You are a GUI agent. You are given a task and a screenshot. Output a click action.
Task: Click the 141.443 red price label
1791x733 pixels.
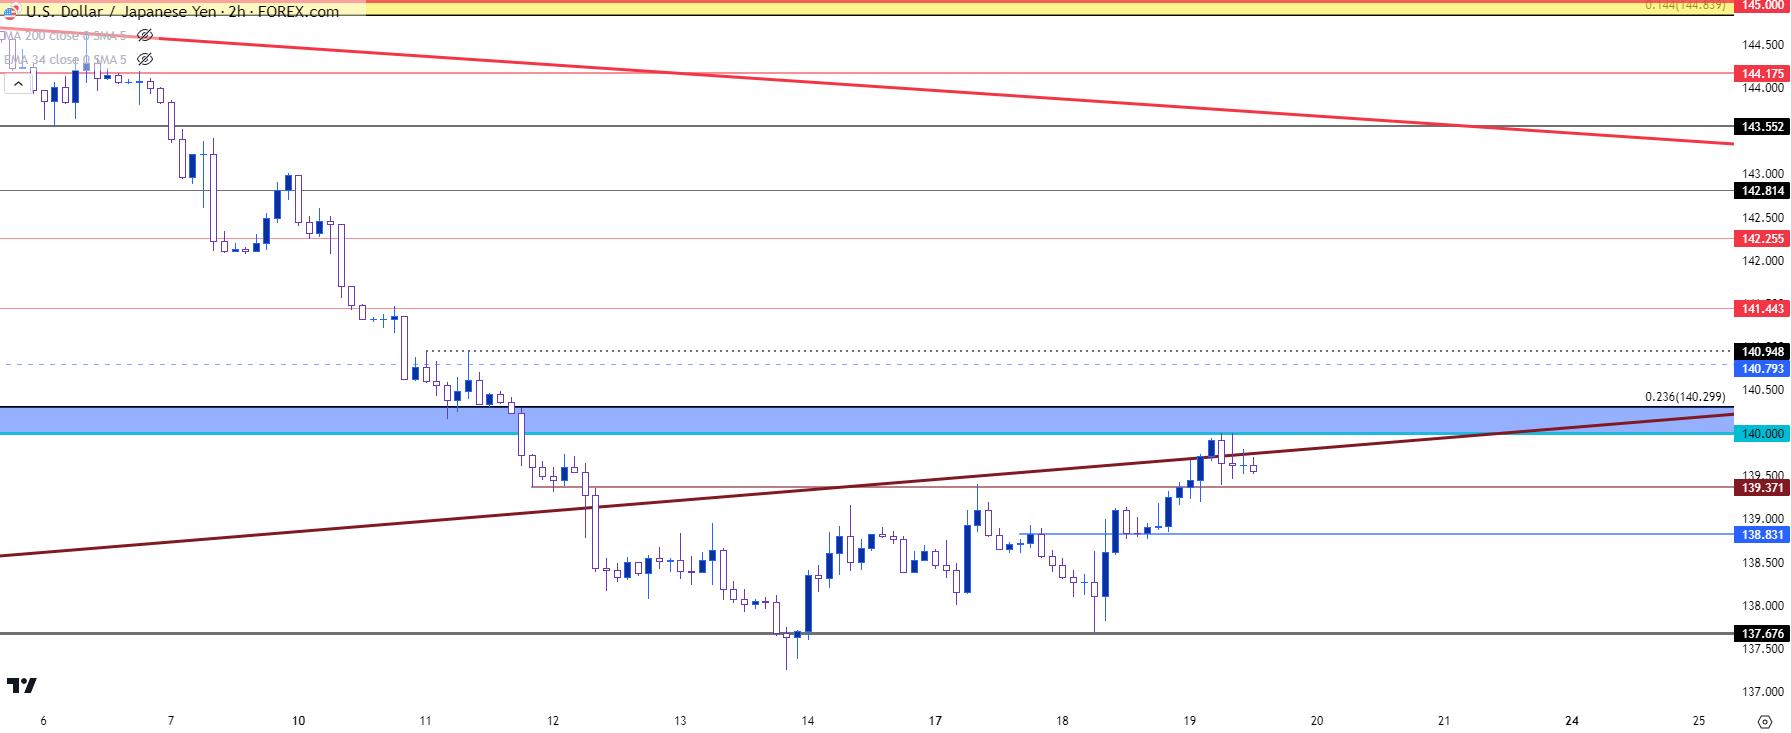1762,308
